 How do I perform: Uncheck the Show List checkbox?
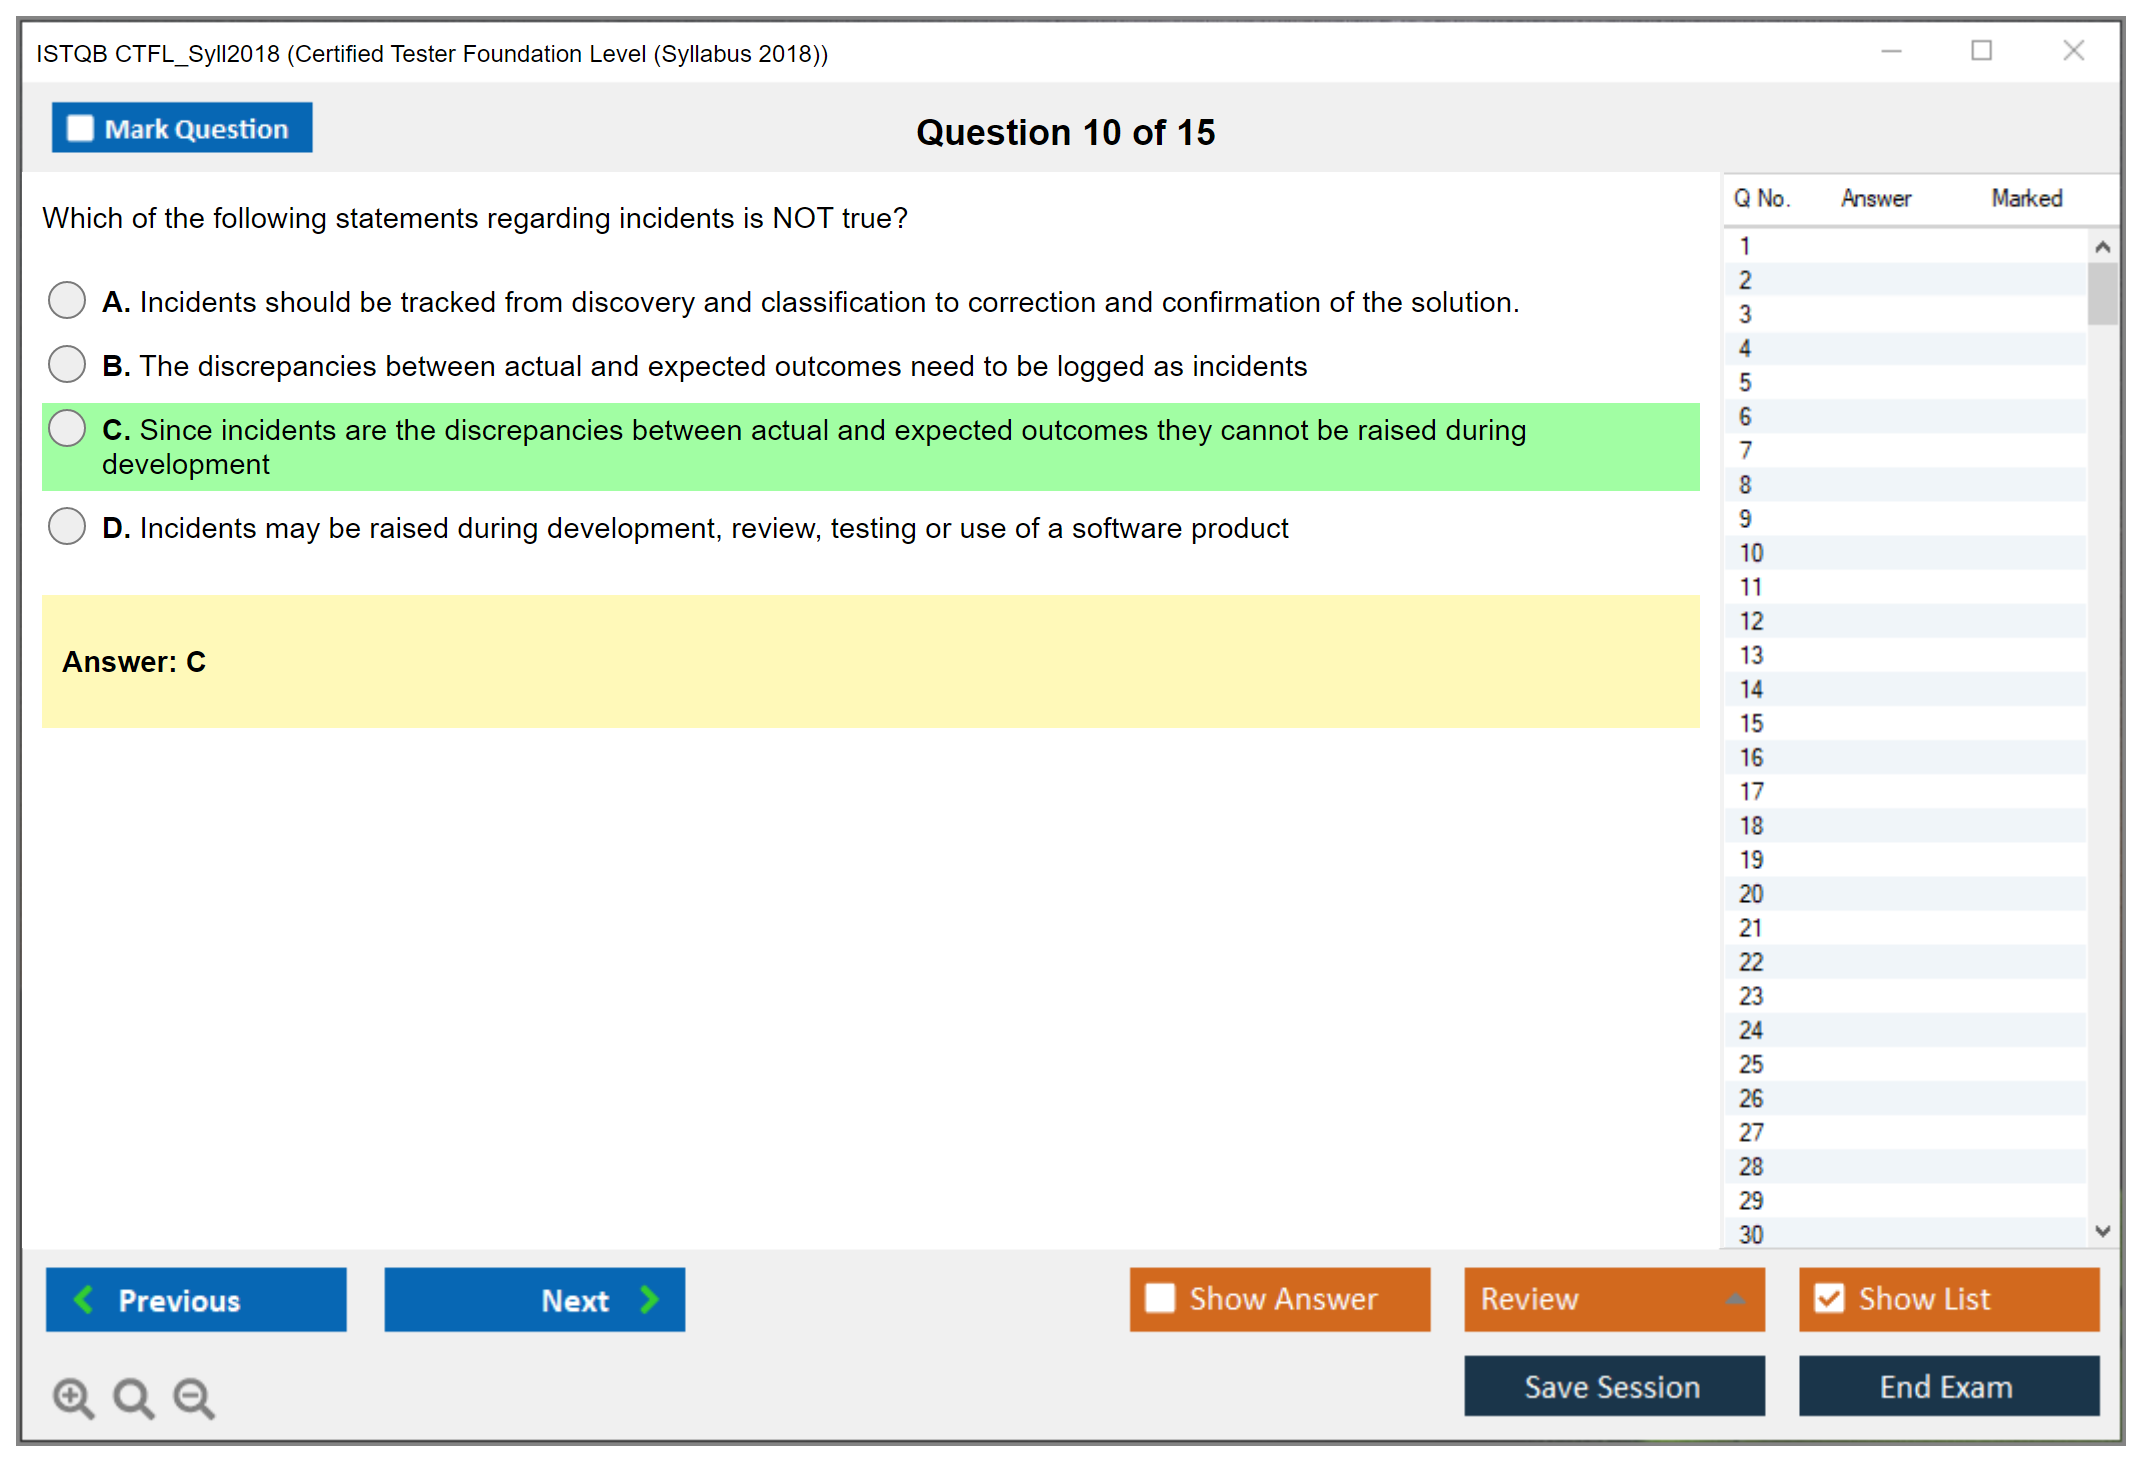(1829, 1298)
